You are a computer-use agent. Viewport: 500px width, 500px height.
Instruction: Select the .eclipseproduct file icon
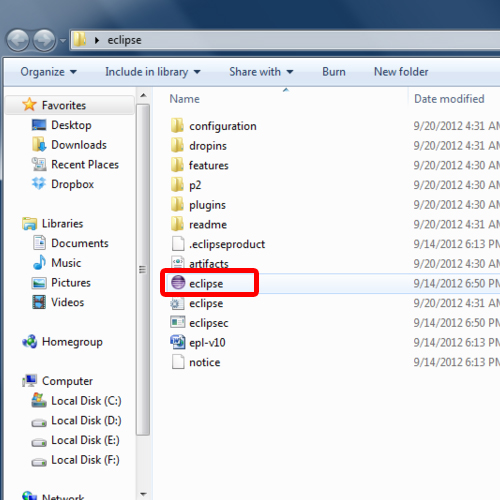click(x=178, y=244)
